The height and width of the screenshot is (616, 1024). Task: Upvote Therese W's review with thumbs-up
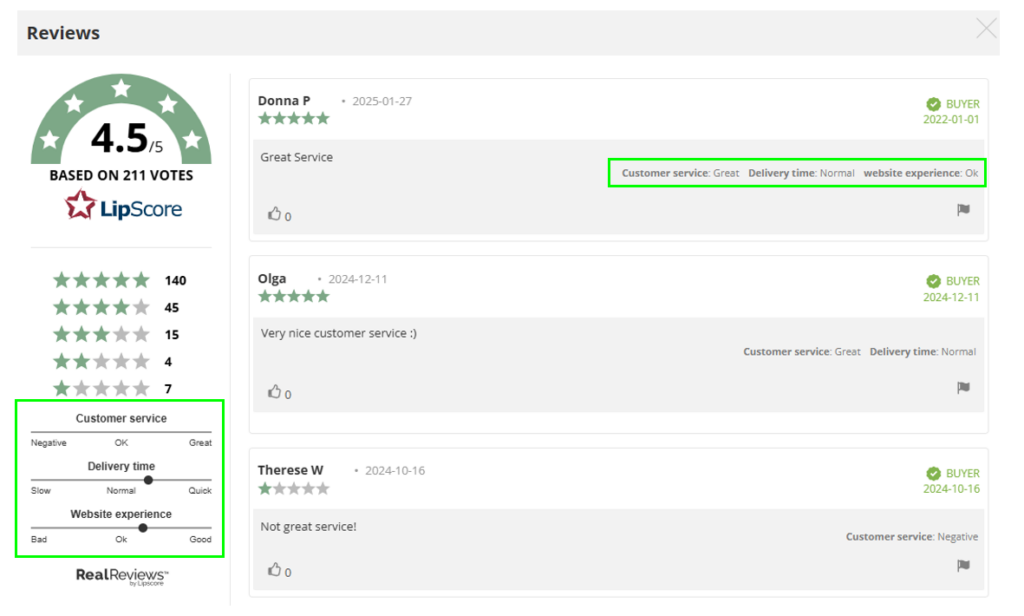pyautogui.click(x=275, y=569)
